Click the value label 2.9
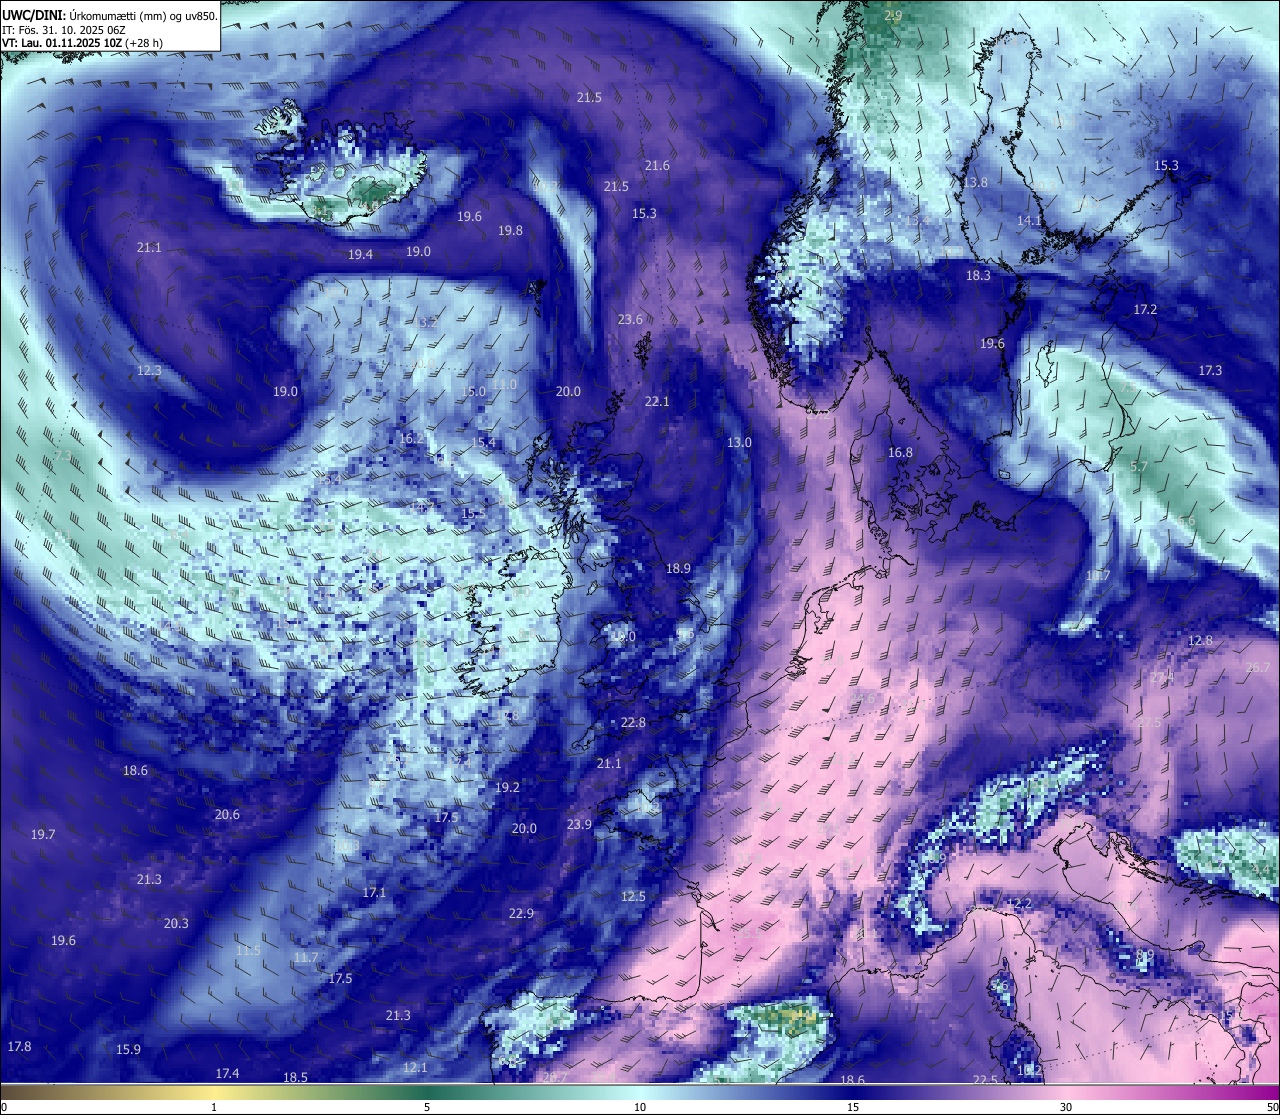This screenshot has height=1115, width=1280. click(x=893, y=15)
